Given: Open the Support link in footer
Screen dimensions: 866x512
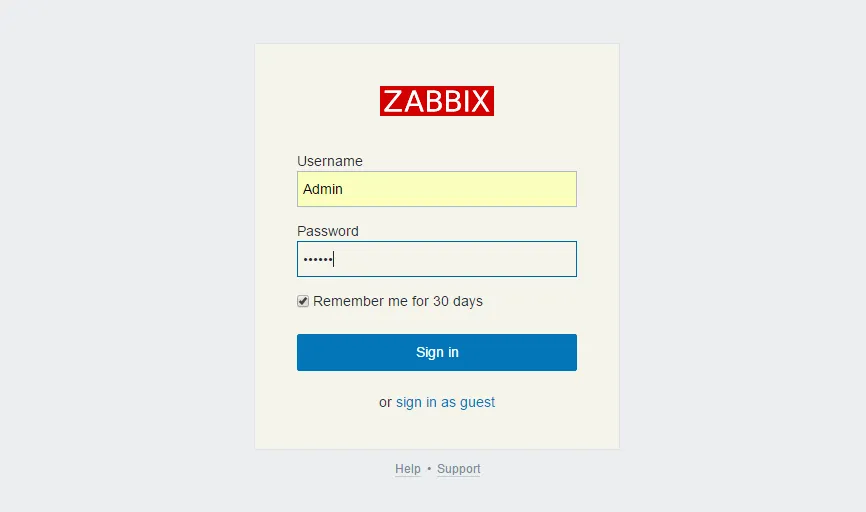Looking at the screenshot, I should pyautogui.click(x=458, y=469).
